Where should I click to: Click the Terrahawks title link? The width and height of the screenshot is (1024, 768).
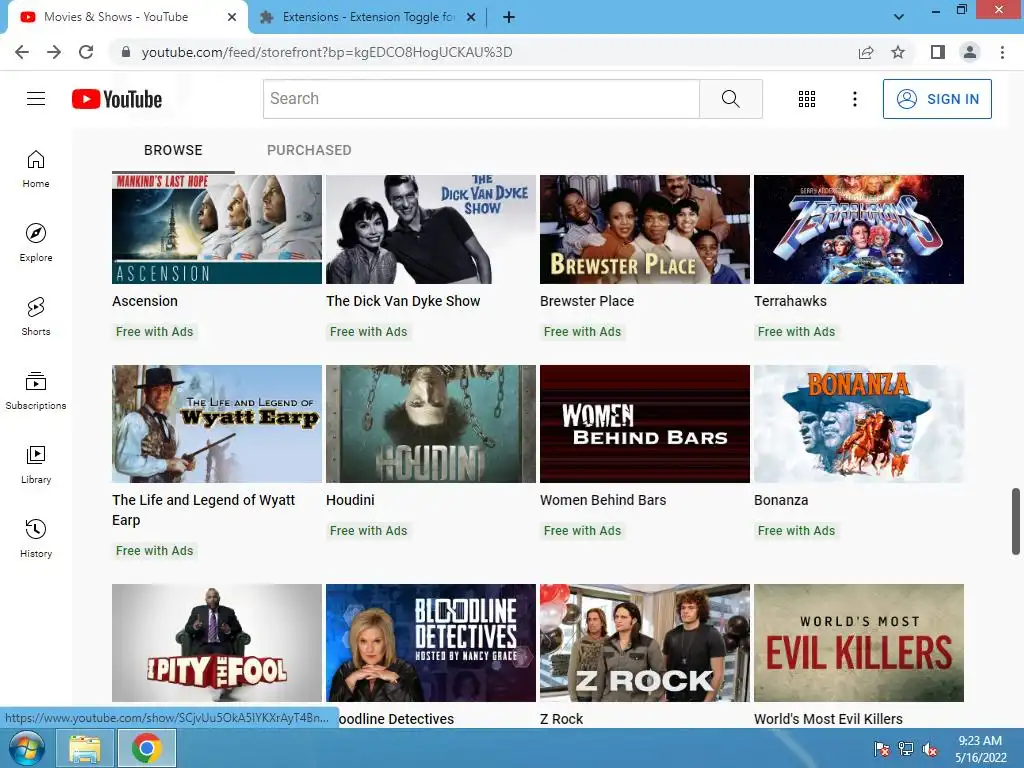(790, 301)
